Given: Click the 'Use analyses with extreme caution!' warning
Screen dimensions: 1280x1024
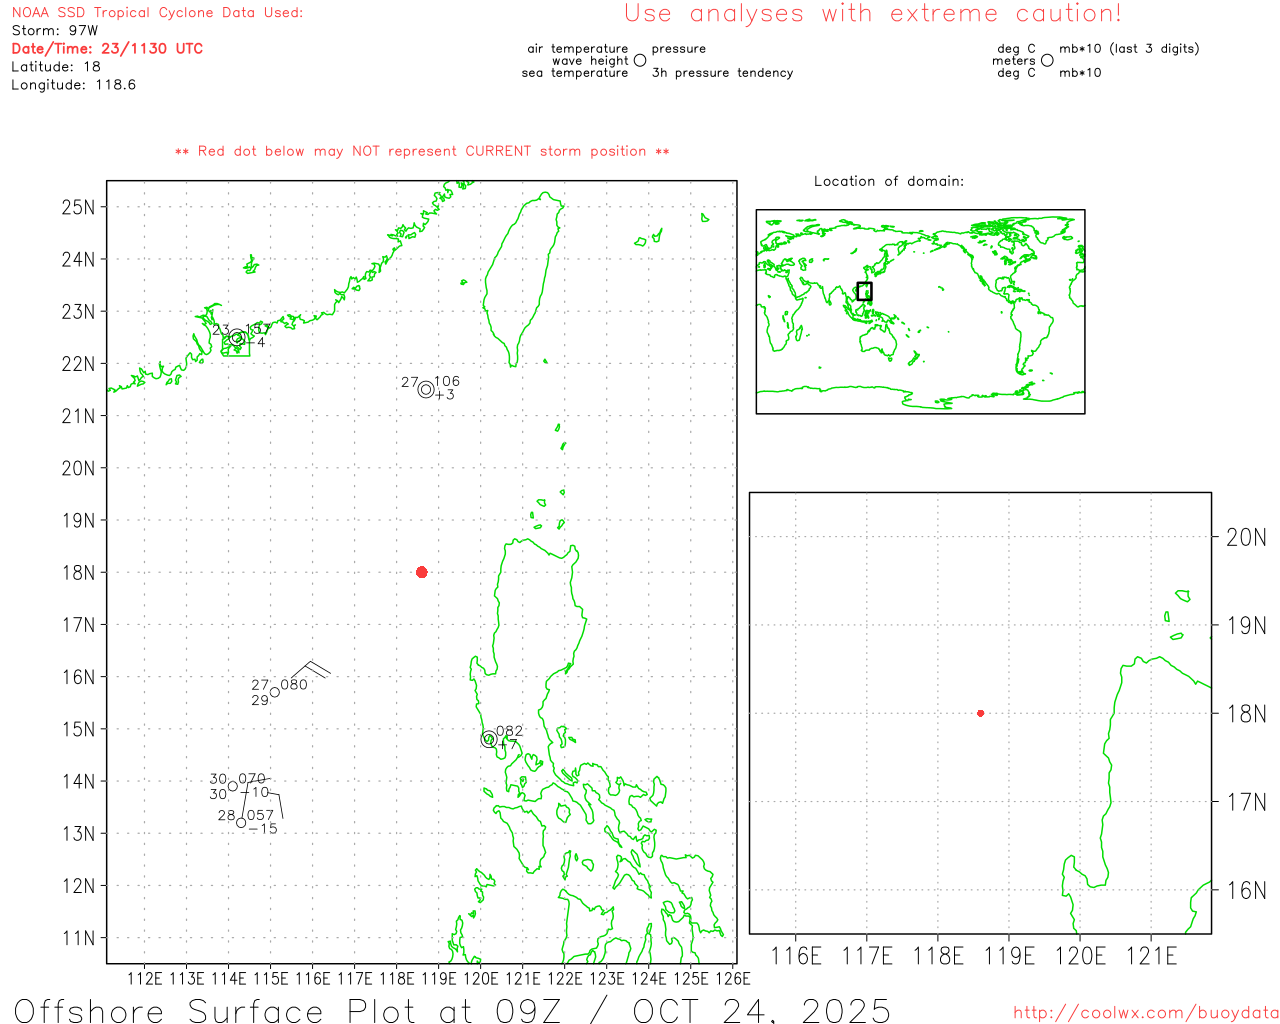Looking at the screenshot, I should [872, 14].
